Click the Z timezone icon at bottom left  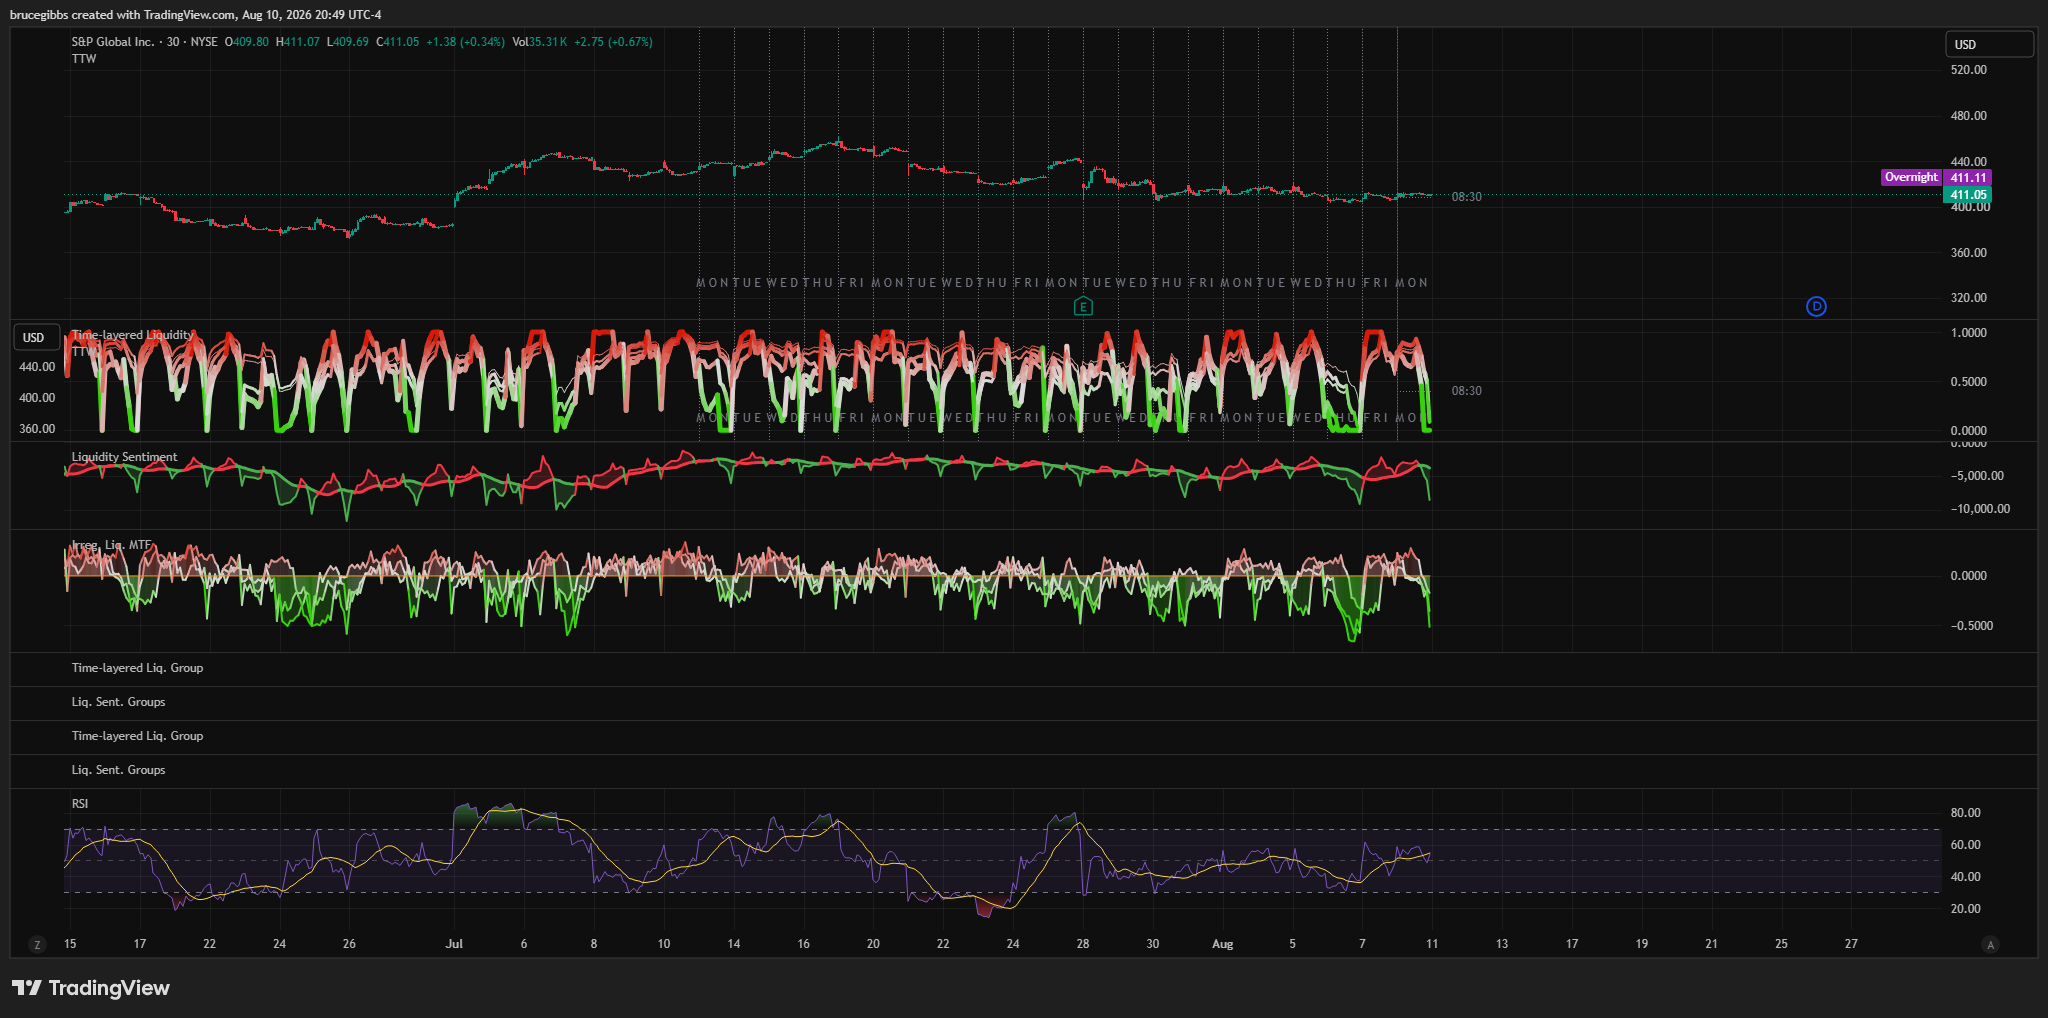(38, 944)
